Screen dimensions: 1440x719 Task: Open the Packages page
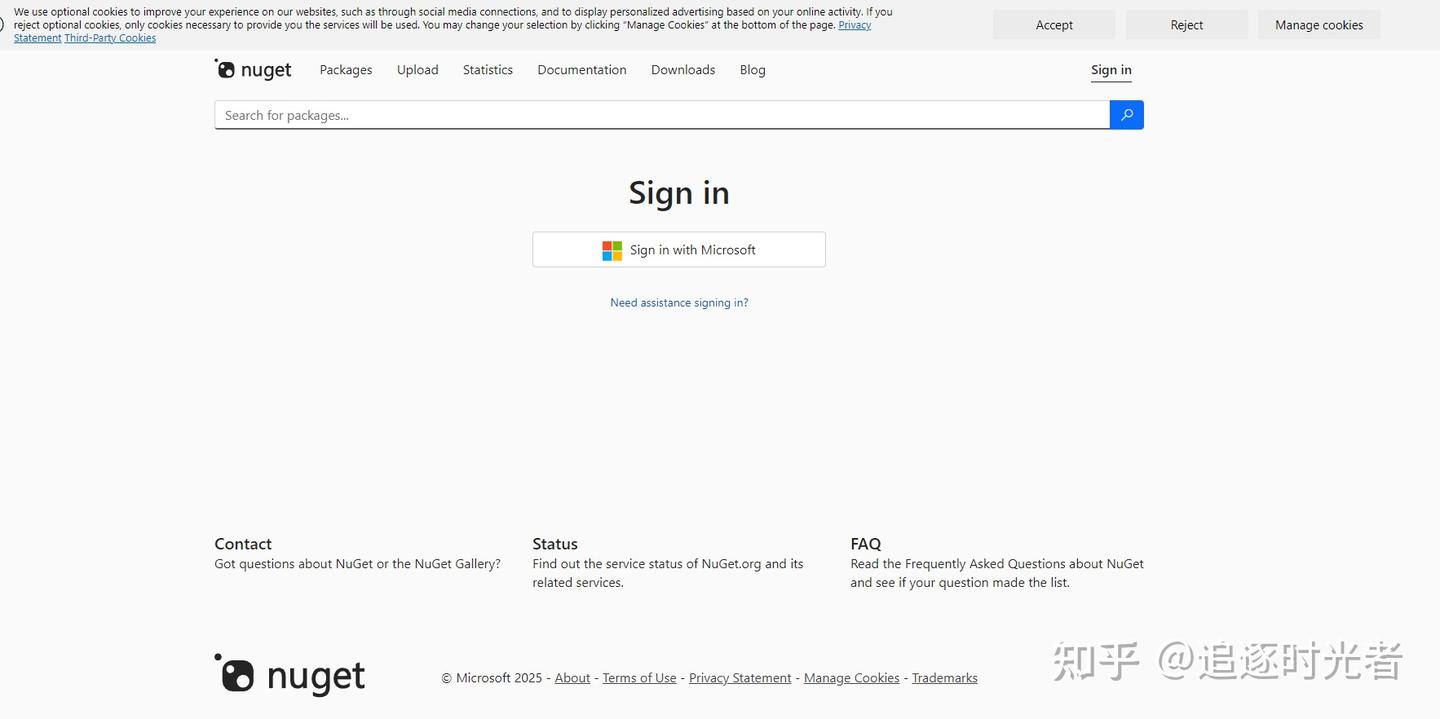(345, 69)
